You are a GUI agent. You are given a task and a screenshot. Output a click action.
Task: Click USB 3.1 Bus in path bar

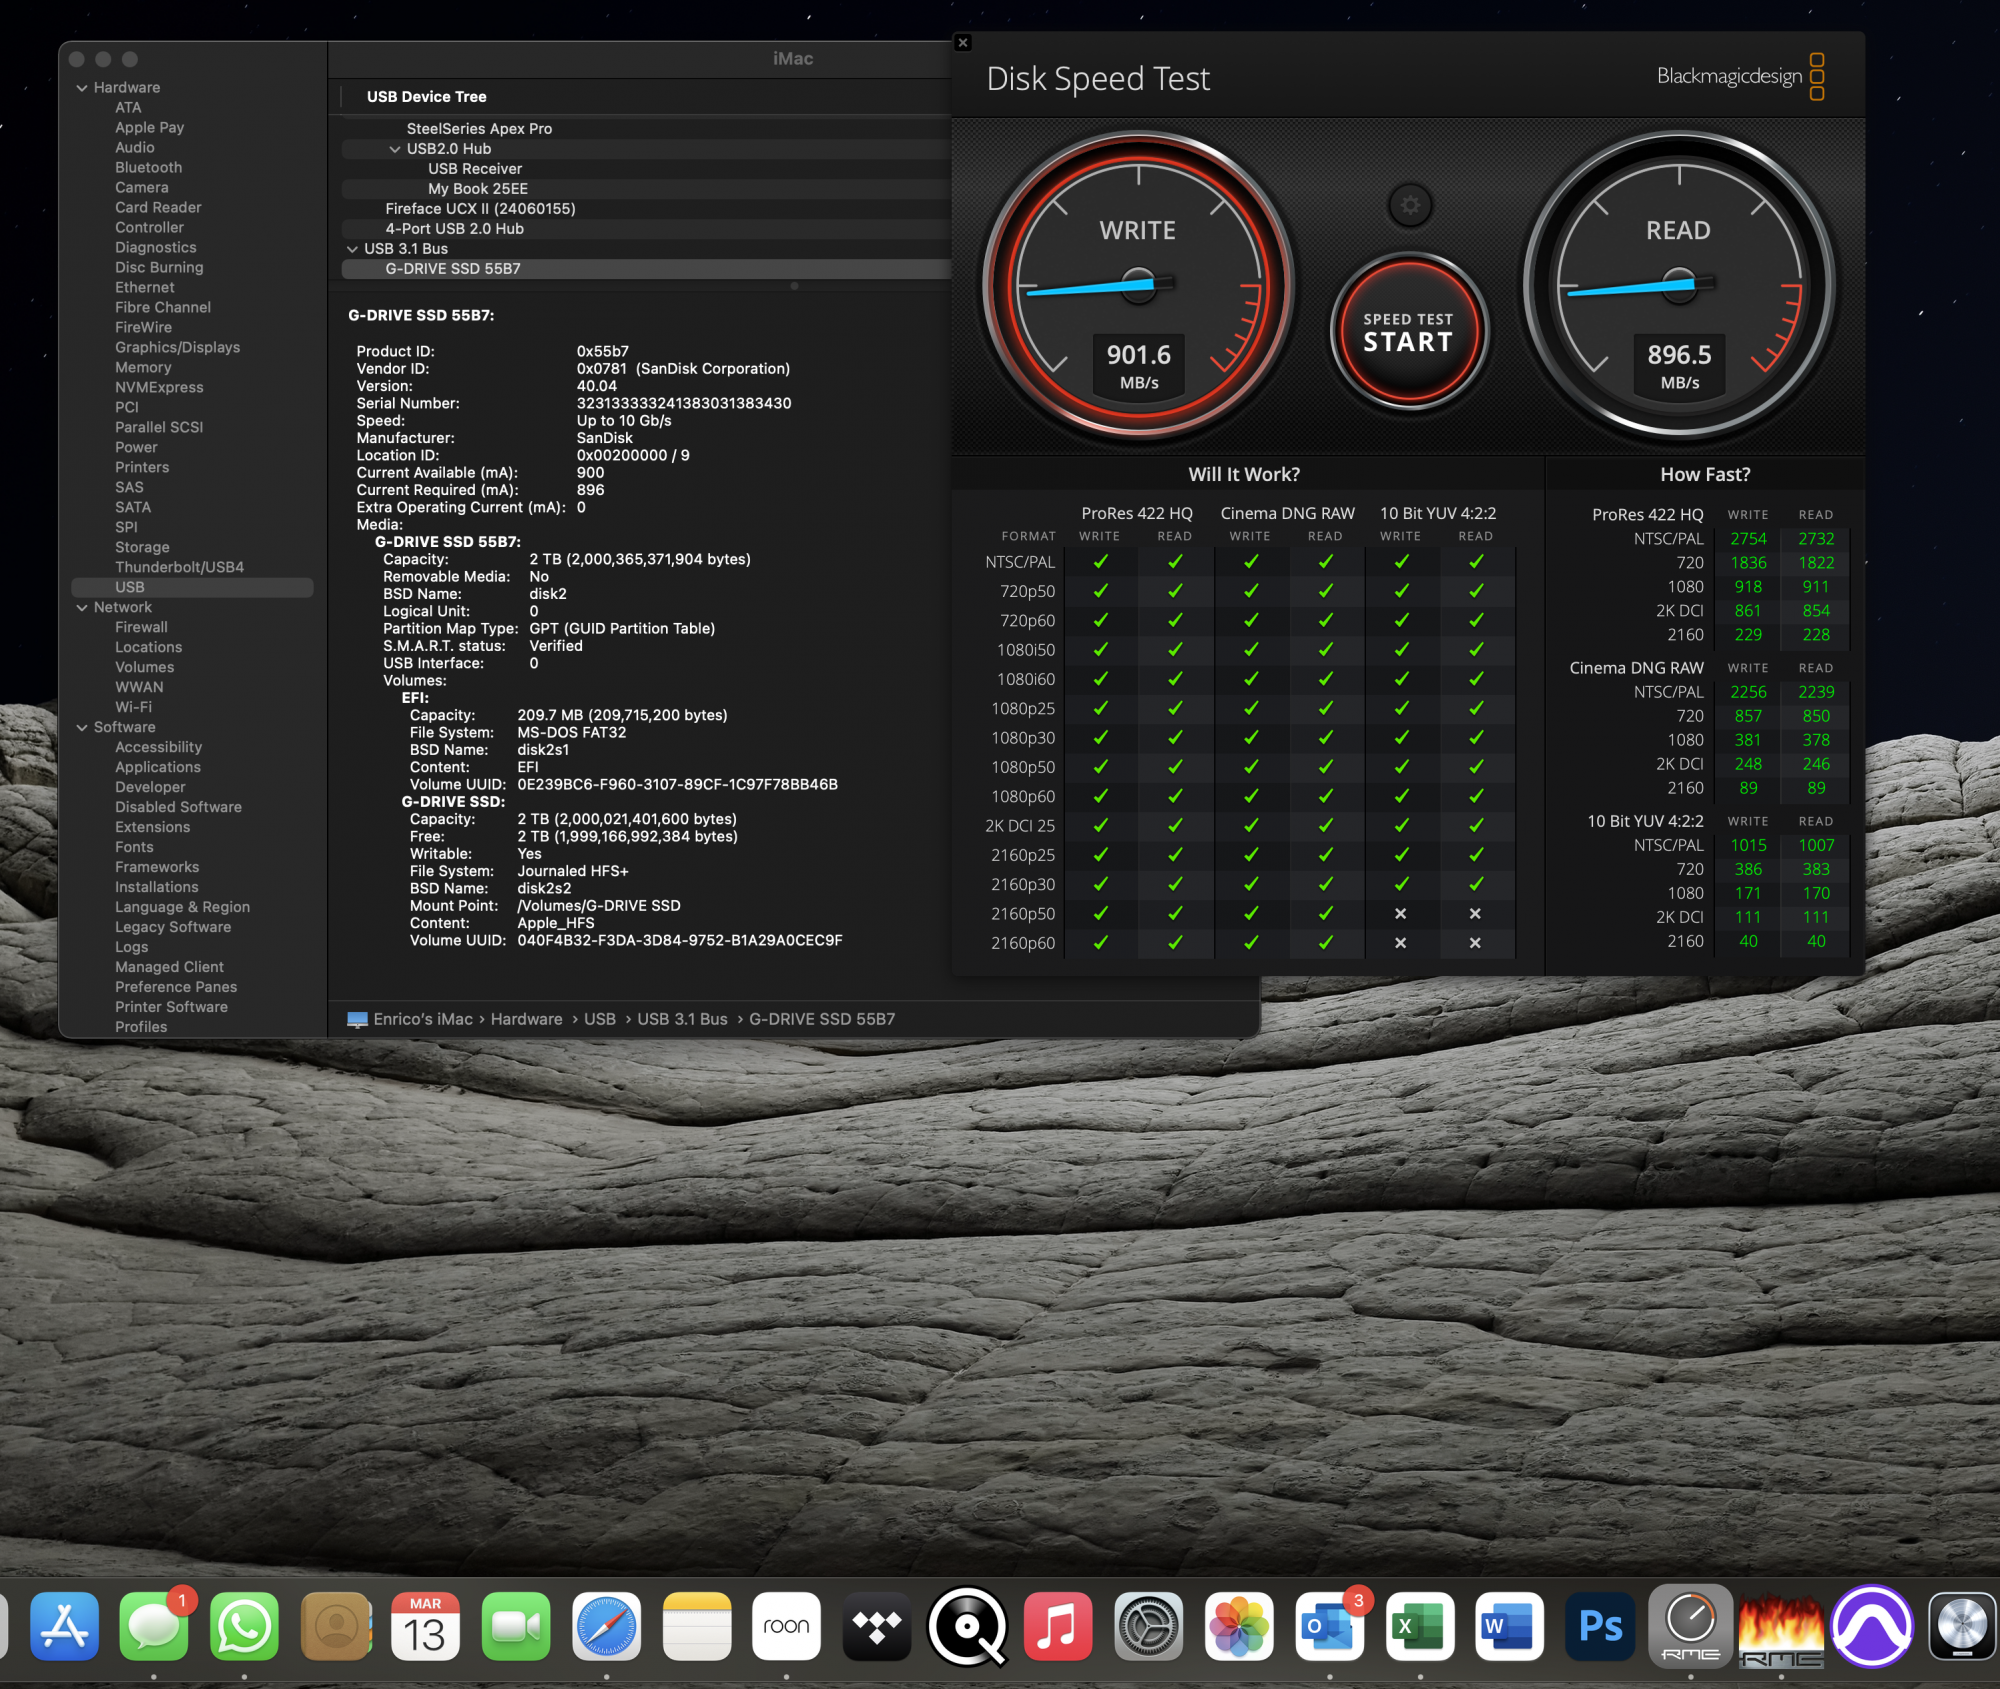point(682,1019)
